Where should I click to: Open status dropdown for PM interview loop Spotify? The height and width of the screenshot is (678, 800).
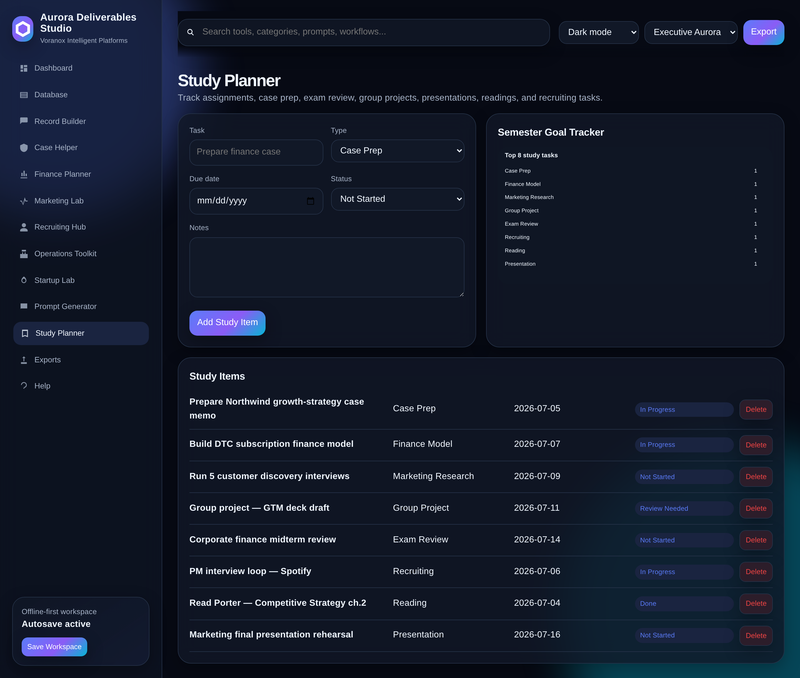pos(684,572)
